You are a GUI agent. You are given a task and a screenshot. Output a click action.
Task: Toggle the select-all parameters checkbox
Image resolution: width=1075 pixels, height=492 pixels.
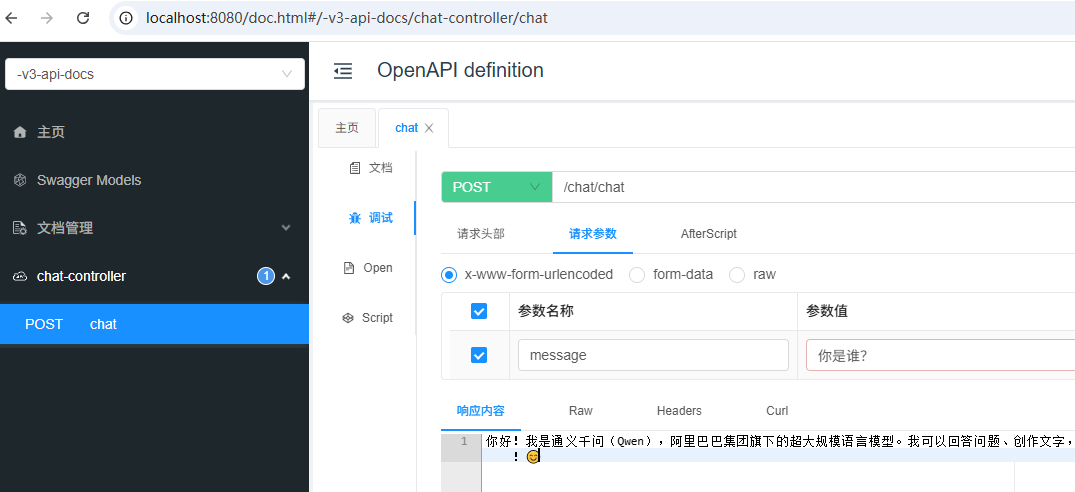pos(479,311)
